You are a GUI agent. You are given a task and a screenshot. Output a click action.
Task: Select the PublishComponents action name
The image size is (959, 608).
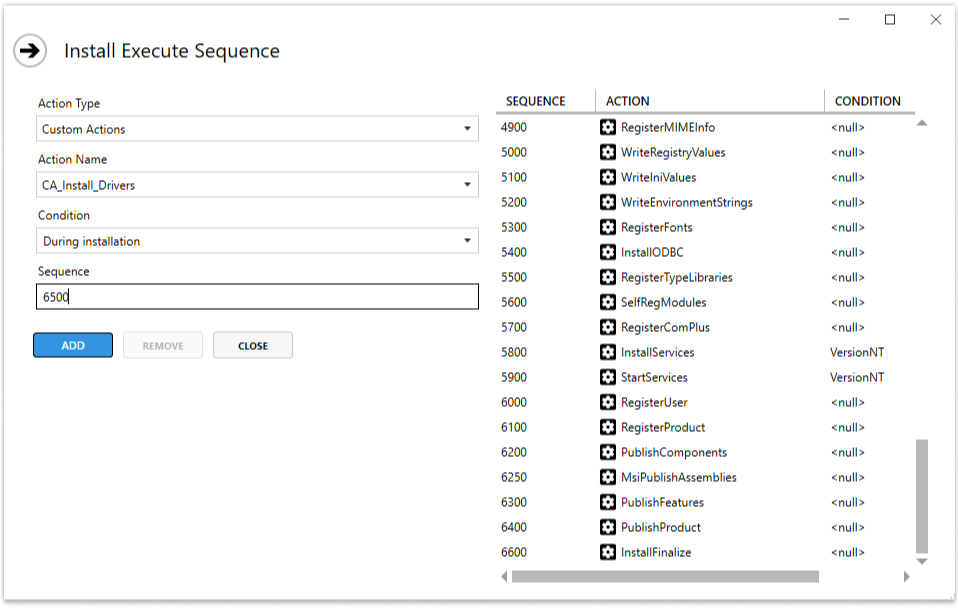coord(673,452)
